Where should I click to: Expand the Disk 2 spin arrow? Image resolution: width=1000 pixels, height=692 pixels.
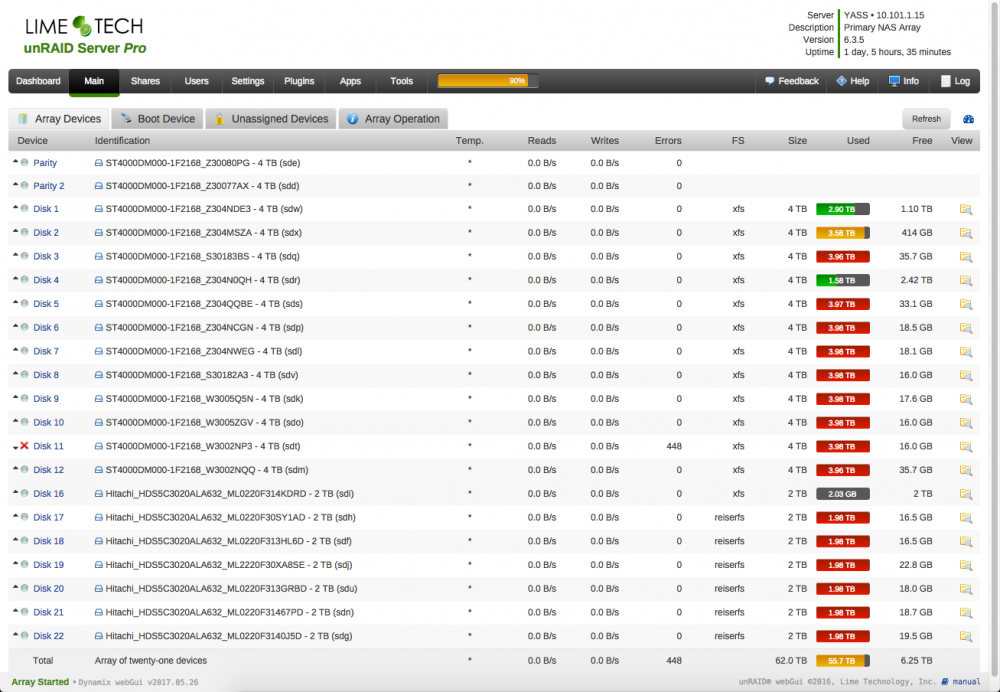point(15,232)
